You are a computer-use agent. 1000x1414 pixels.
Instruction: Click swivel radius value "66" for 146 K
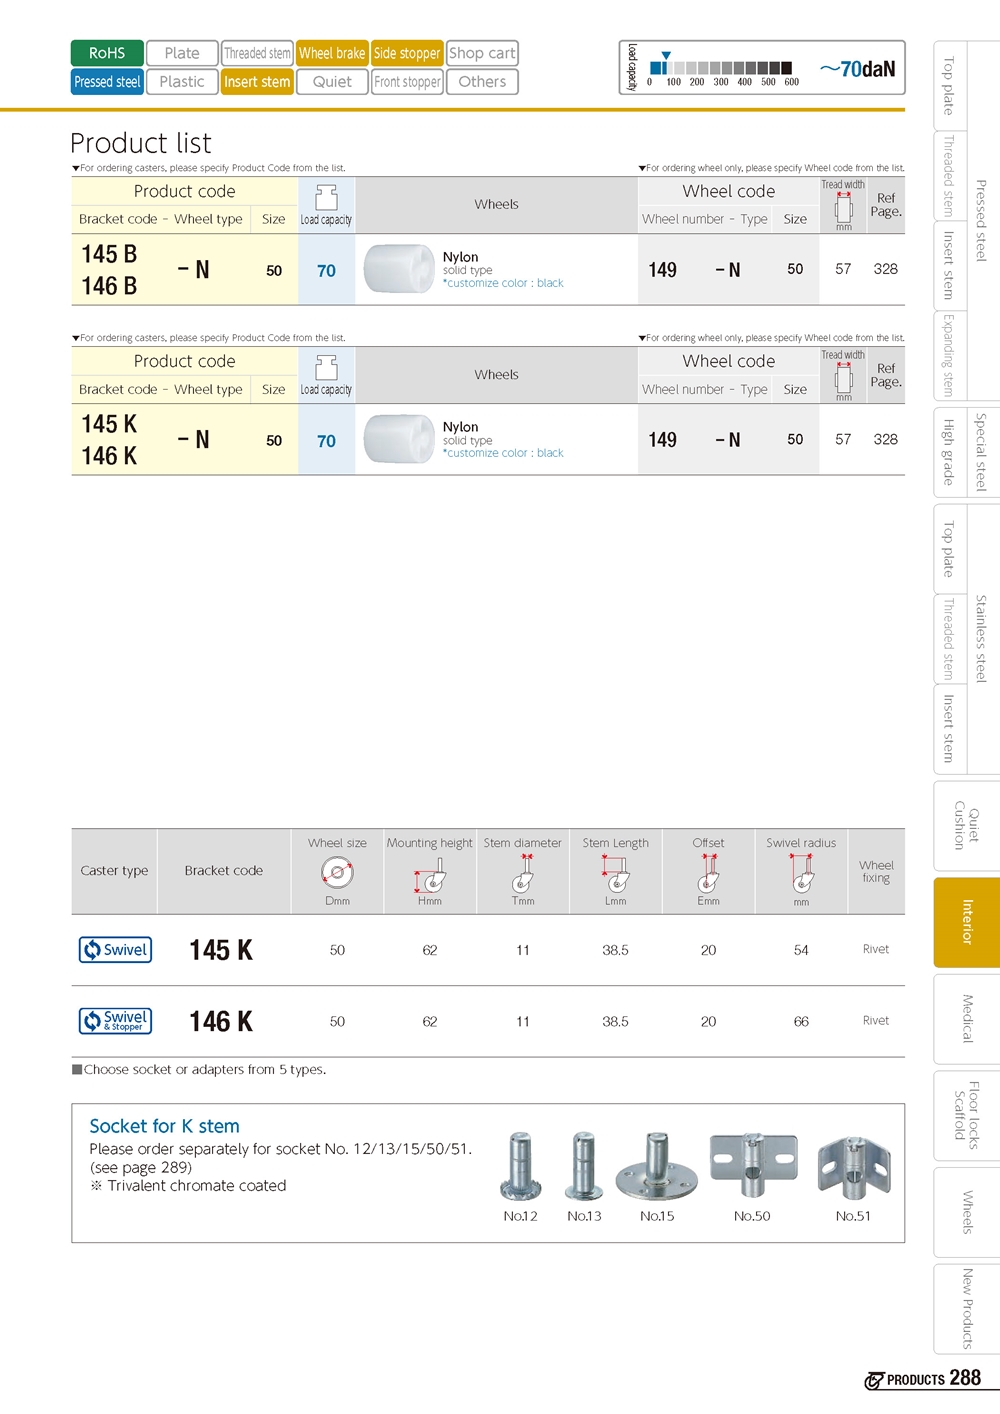coord(801,1021)
